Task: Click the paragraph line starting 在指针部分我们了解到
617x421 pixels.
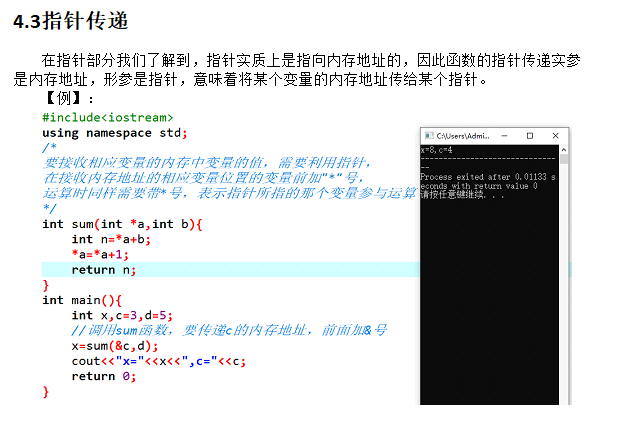Action: (x=311, y=60)
